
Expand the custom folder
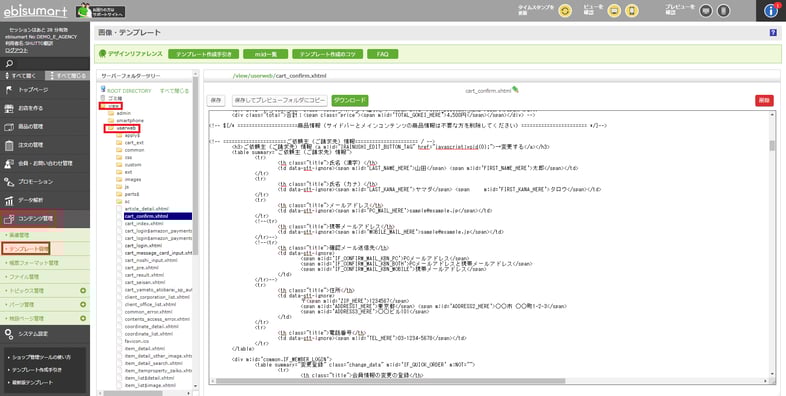[x=133, y=165]
